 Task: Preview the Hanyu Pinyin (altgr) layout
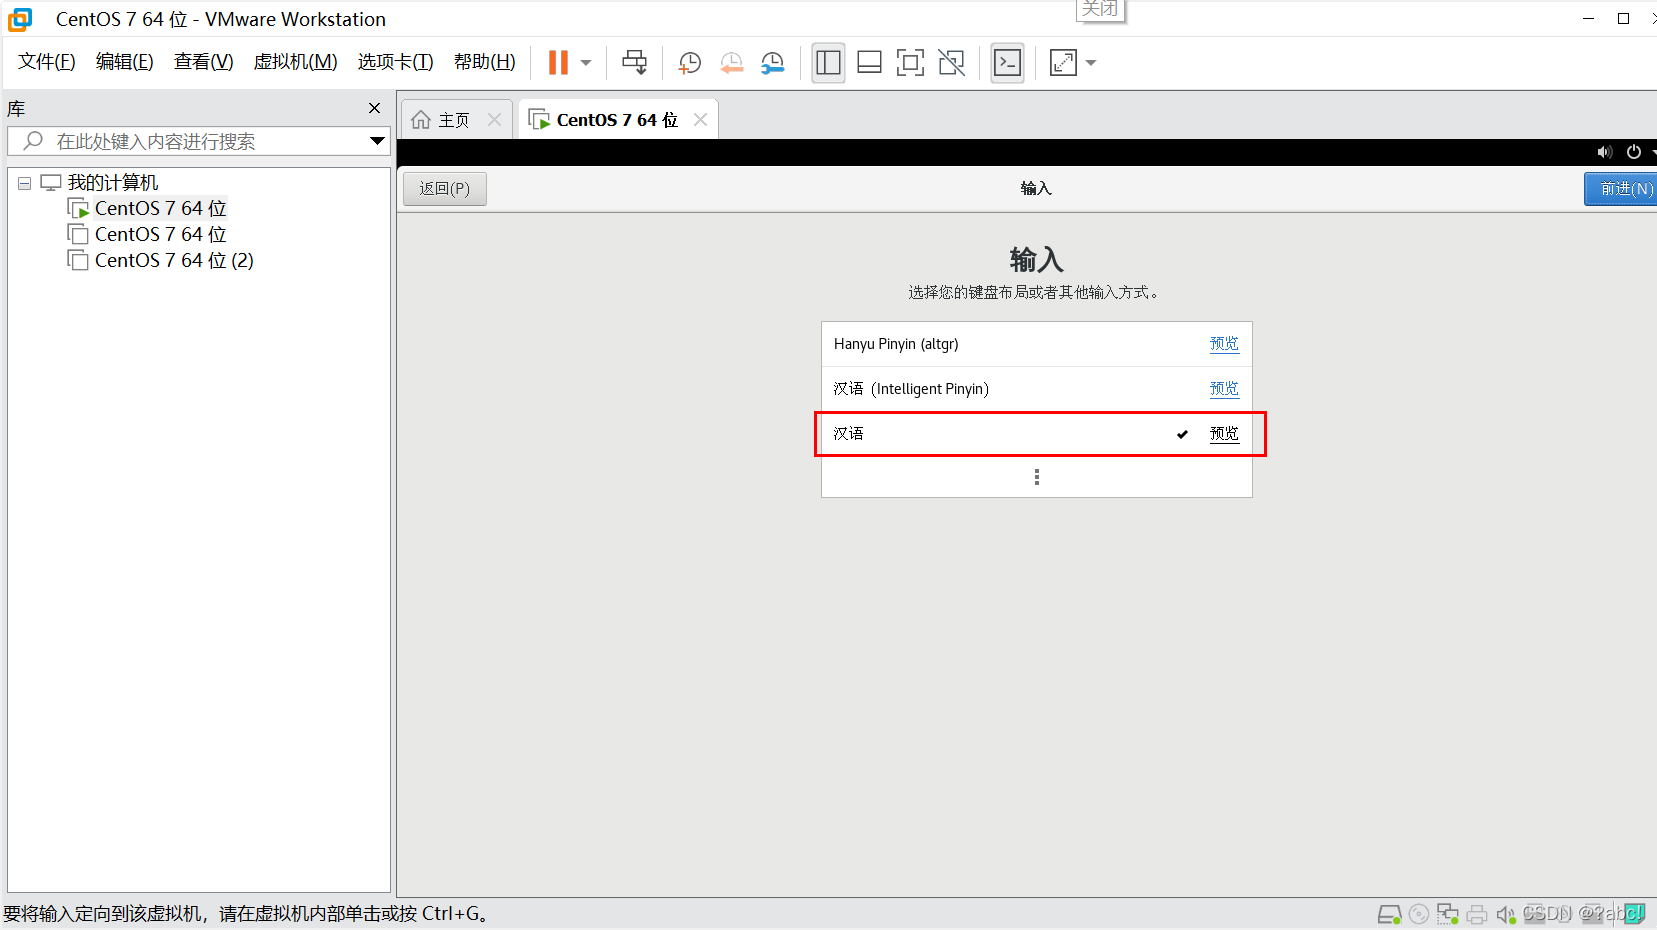pos(1224,343)
